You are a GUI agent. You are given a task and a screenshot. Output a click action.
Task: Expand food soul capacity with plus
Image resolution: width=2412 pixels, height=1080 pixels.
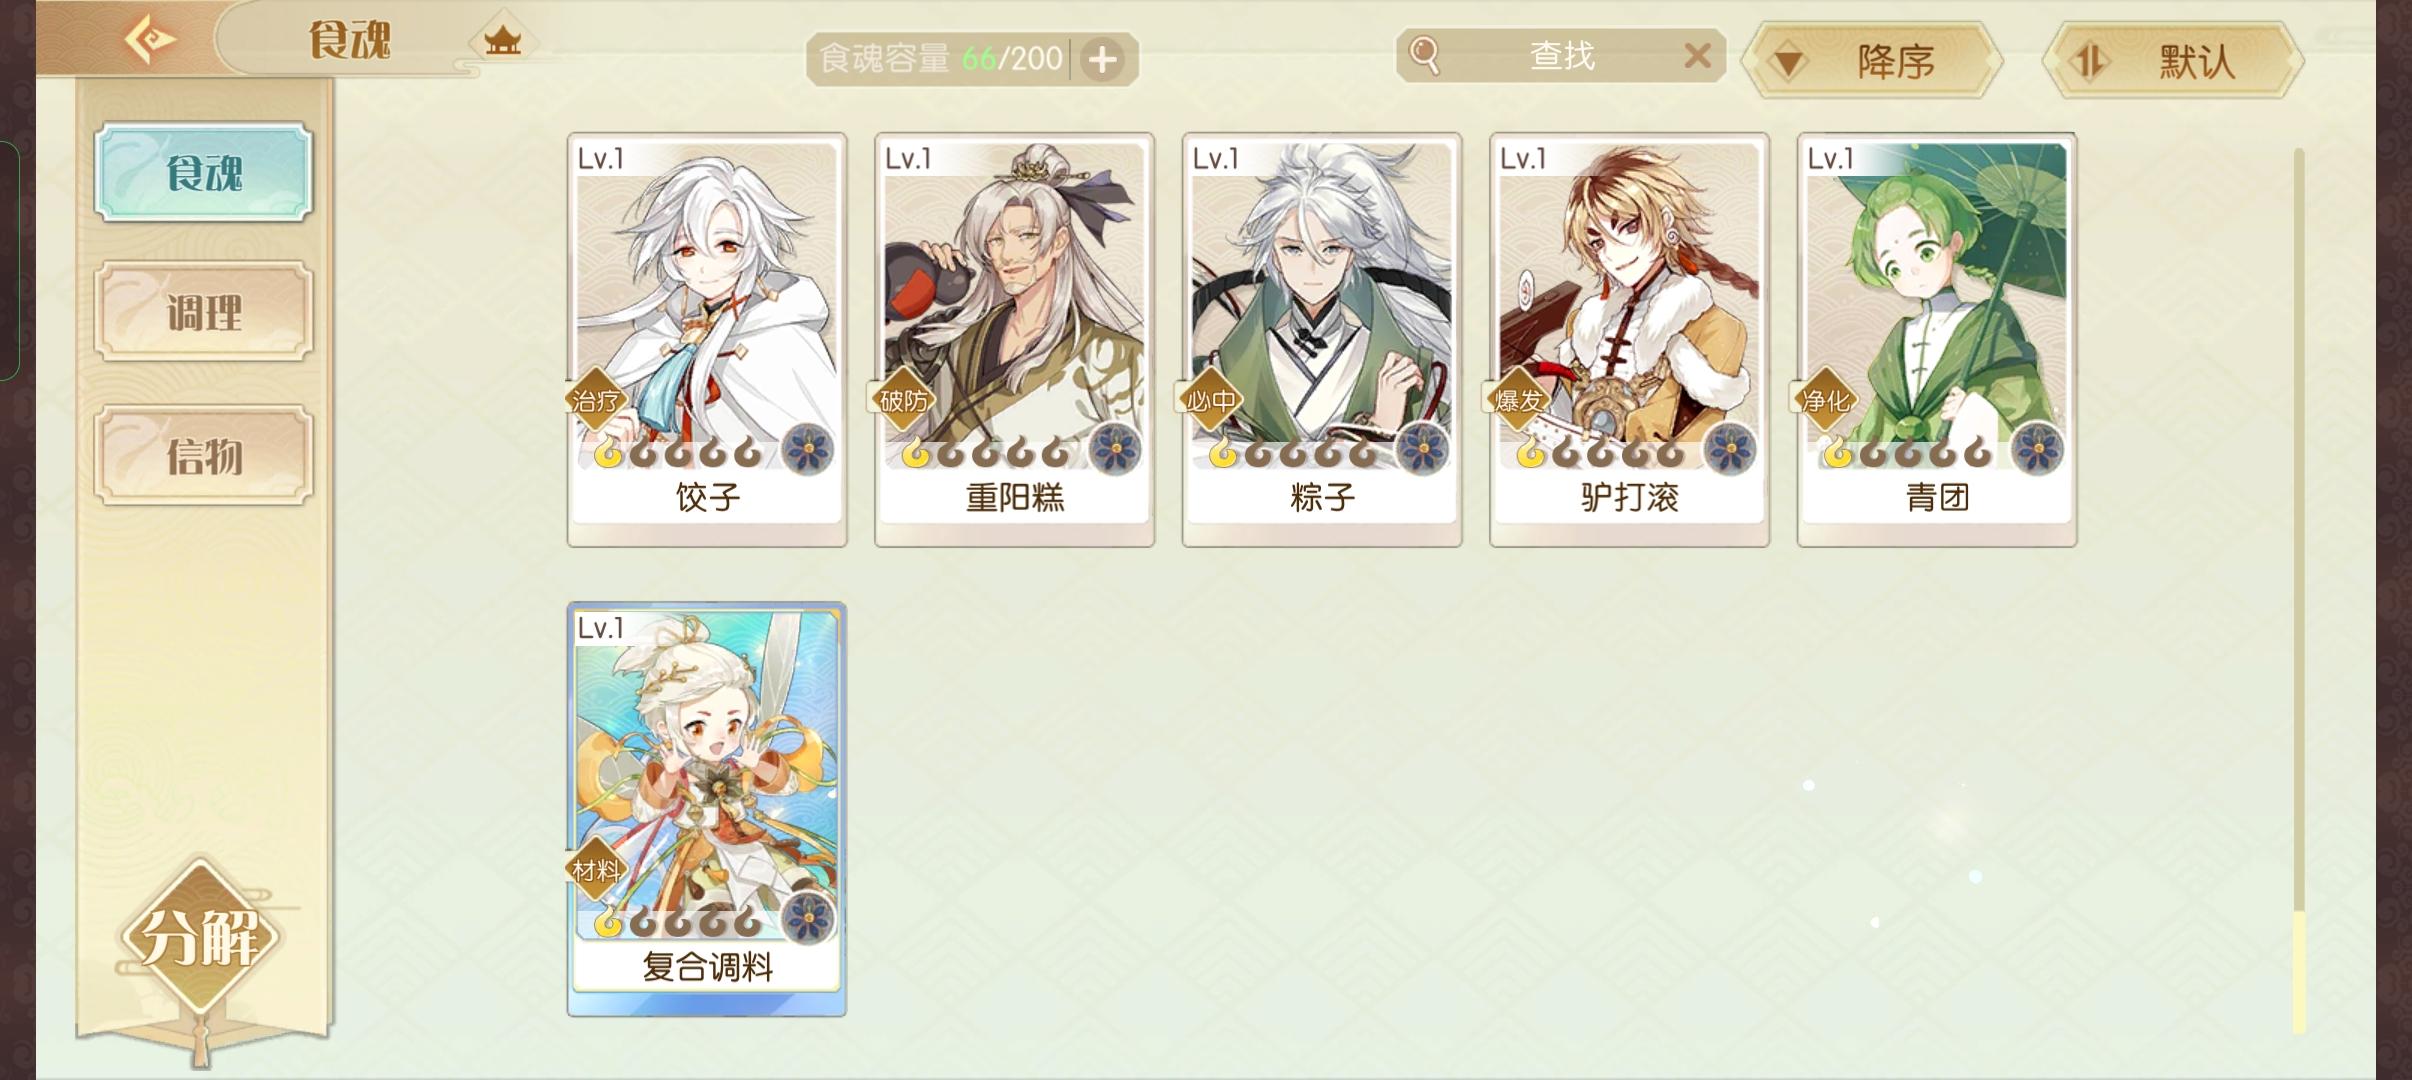[x=1102, y=60]
